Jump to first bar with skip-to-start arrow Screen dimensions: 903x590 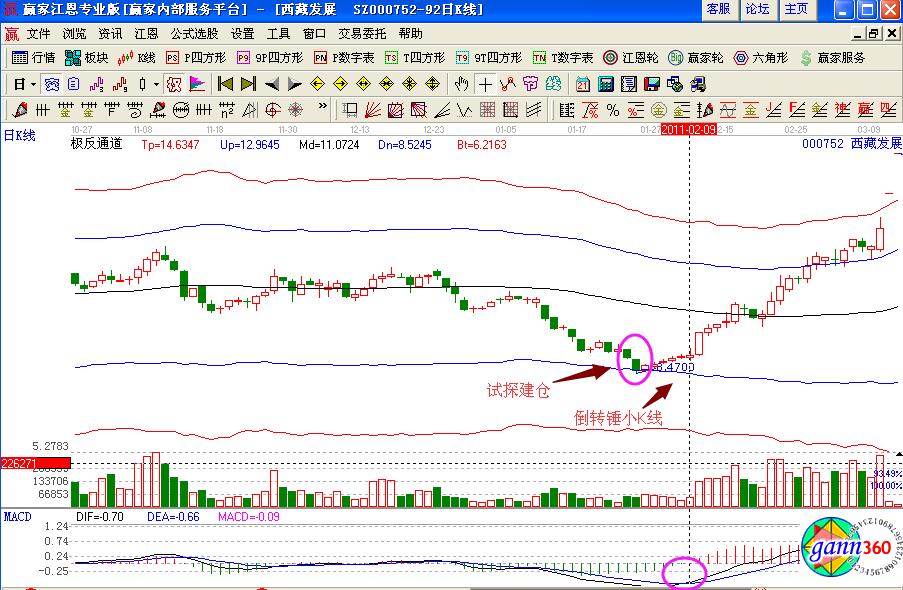tap(226, 84)
